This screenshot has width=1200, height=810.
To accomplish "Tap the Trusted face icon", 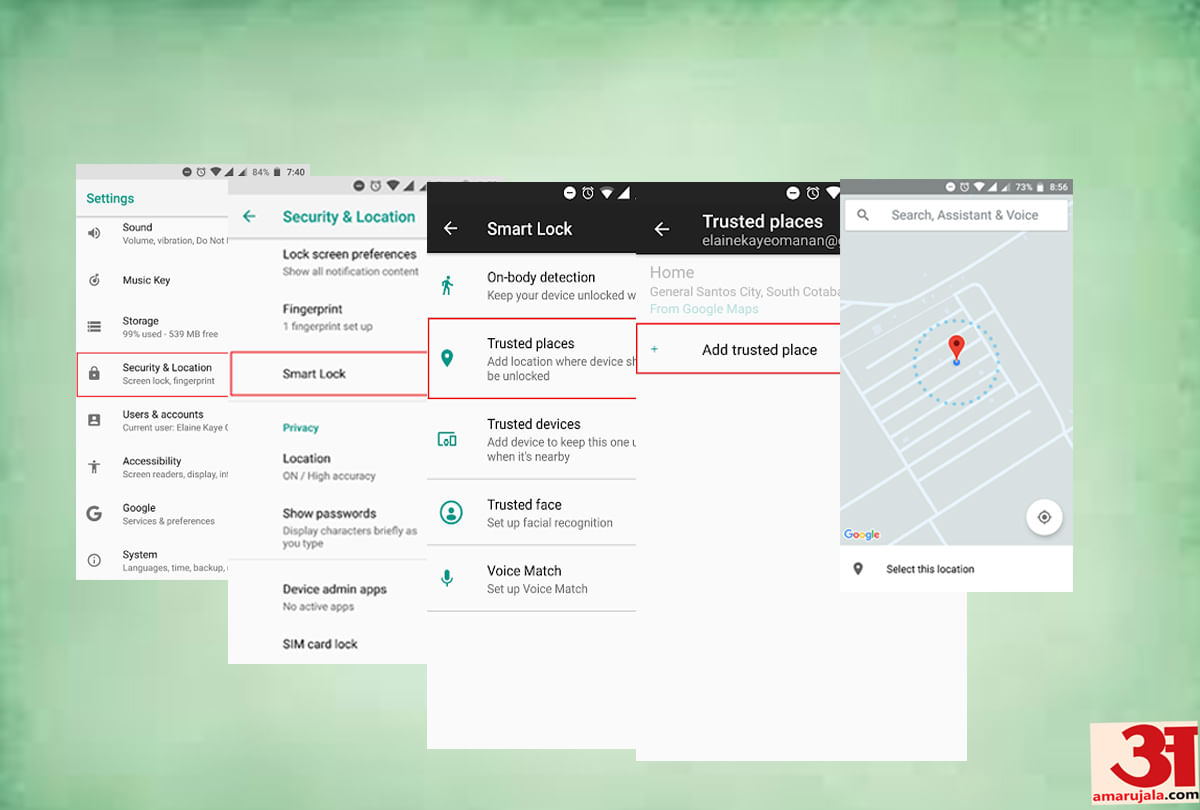I will click(451, 513).
